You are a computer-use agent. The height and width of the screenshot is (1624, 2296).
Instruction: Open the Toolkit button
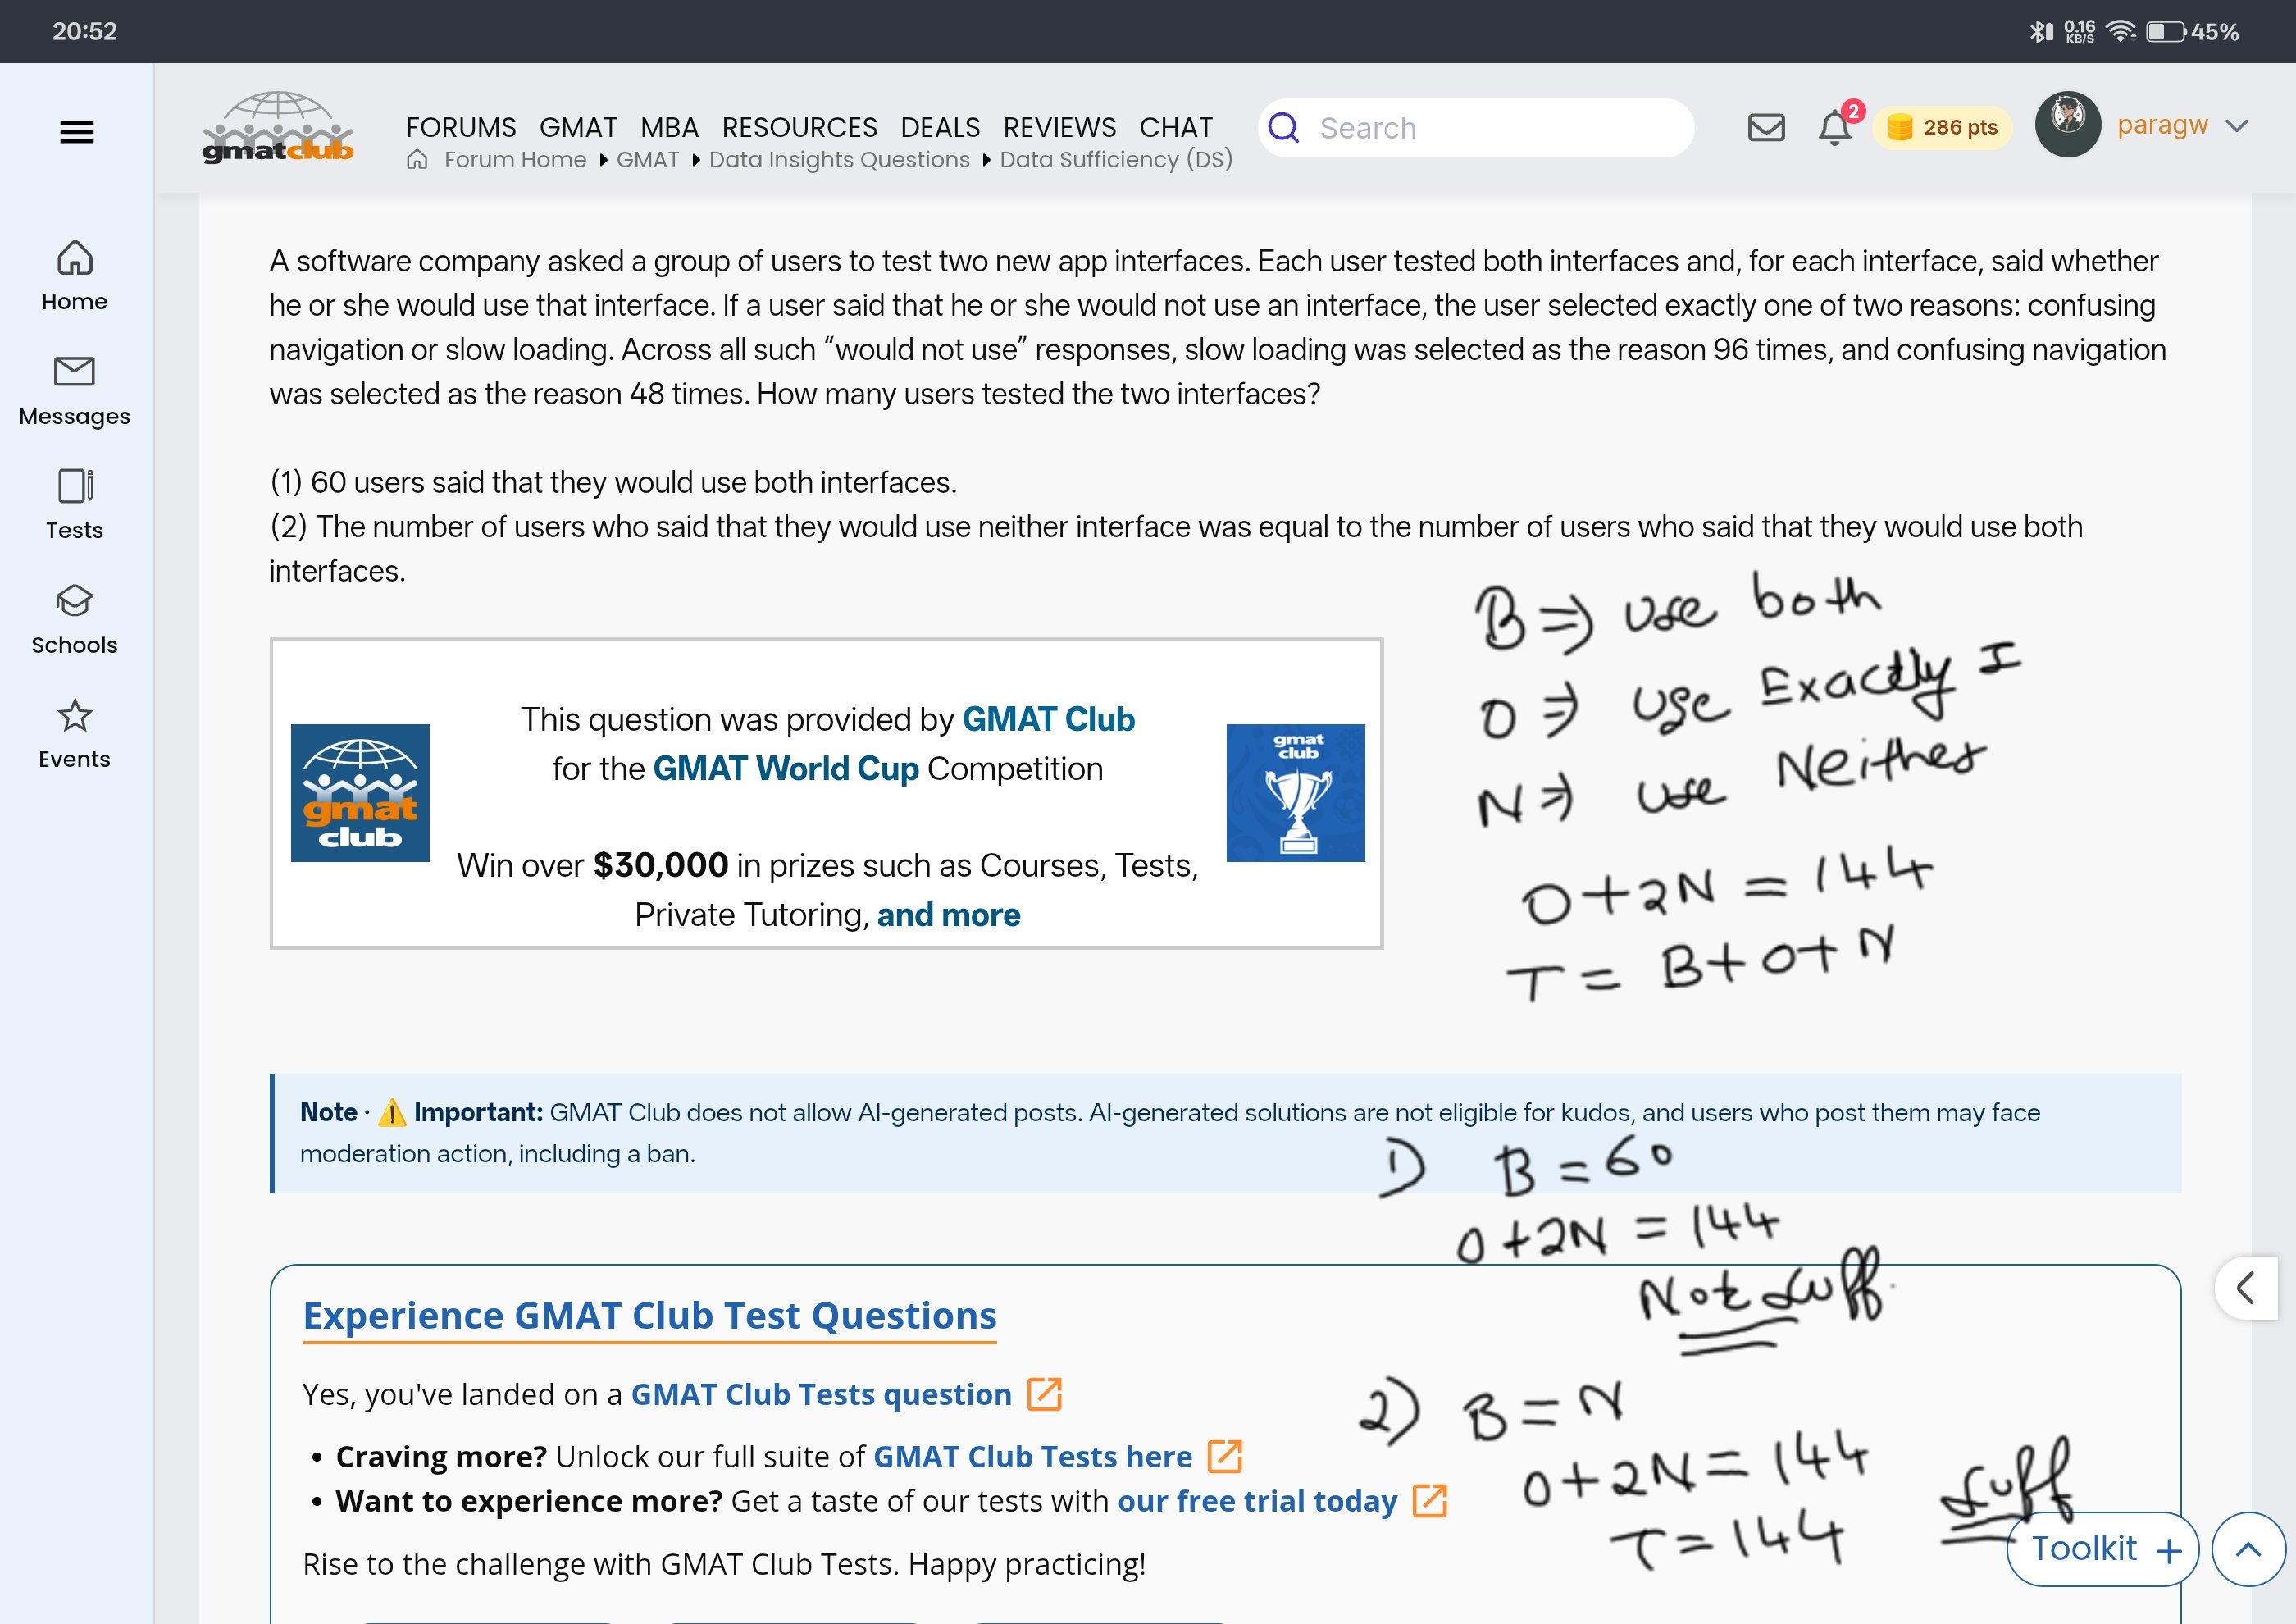(2103, 1549)
